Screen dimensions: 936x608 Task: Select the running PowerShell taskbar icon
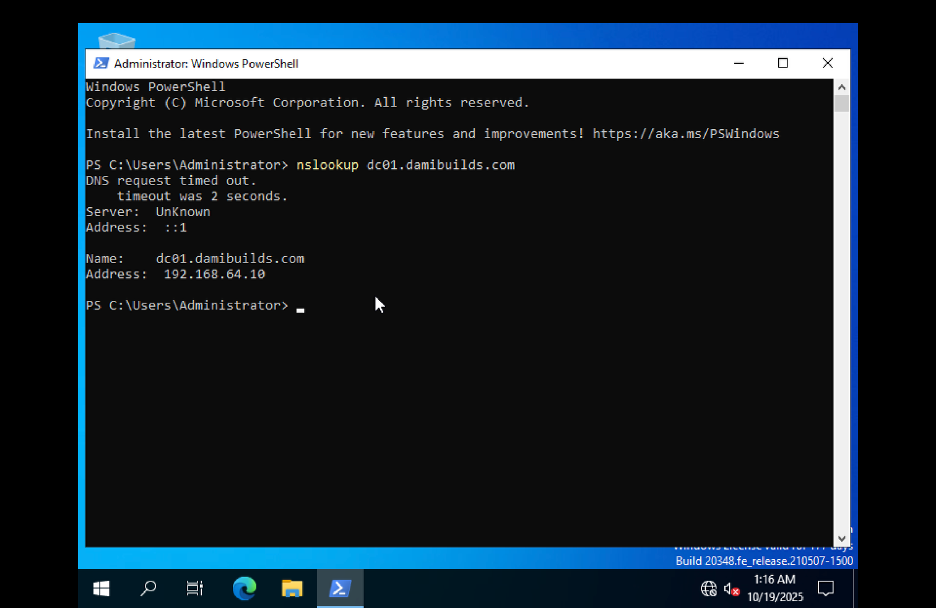340,588
